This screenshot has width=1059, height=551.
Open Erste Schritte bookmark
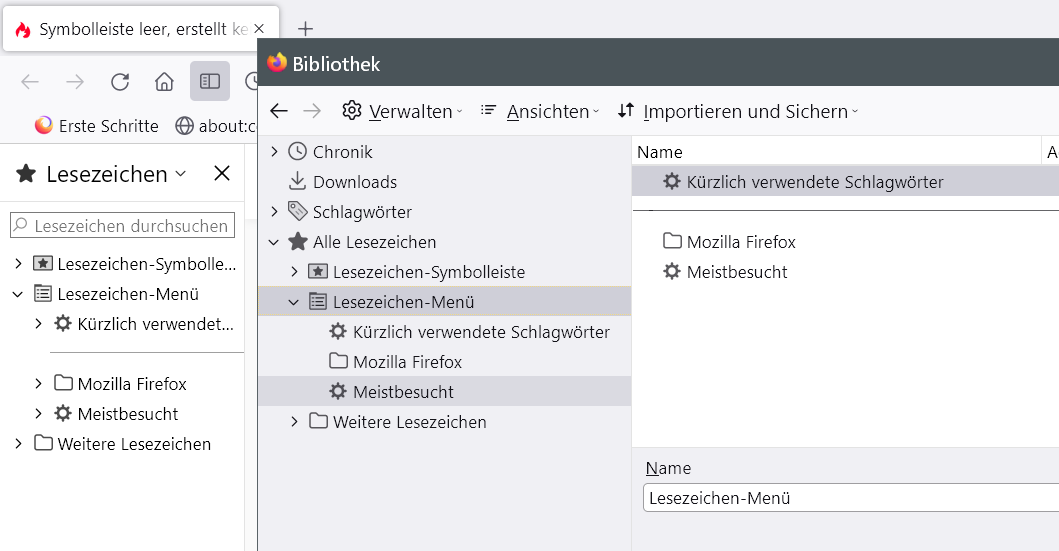97,126
